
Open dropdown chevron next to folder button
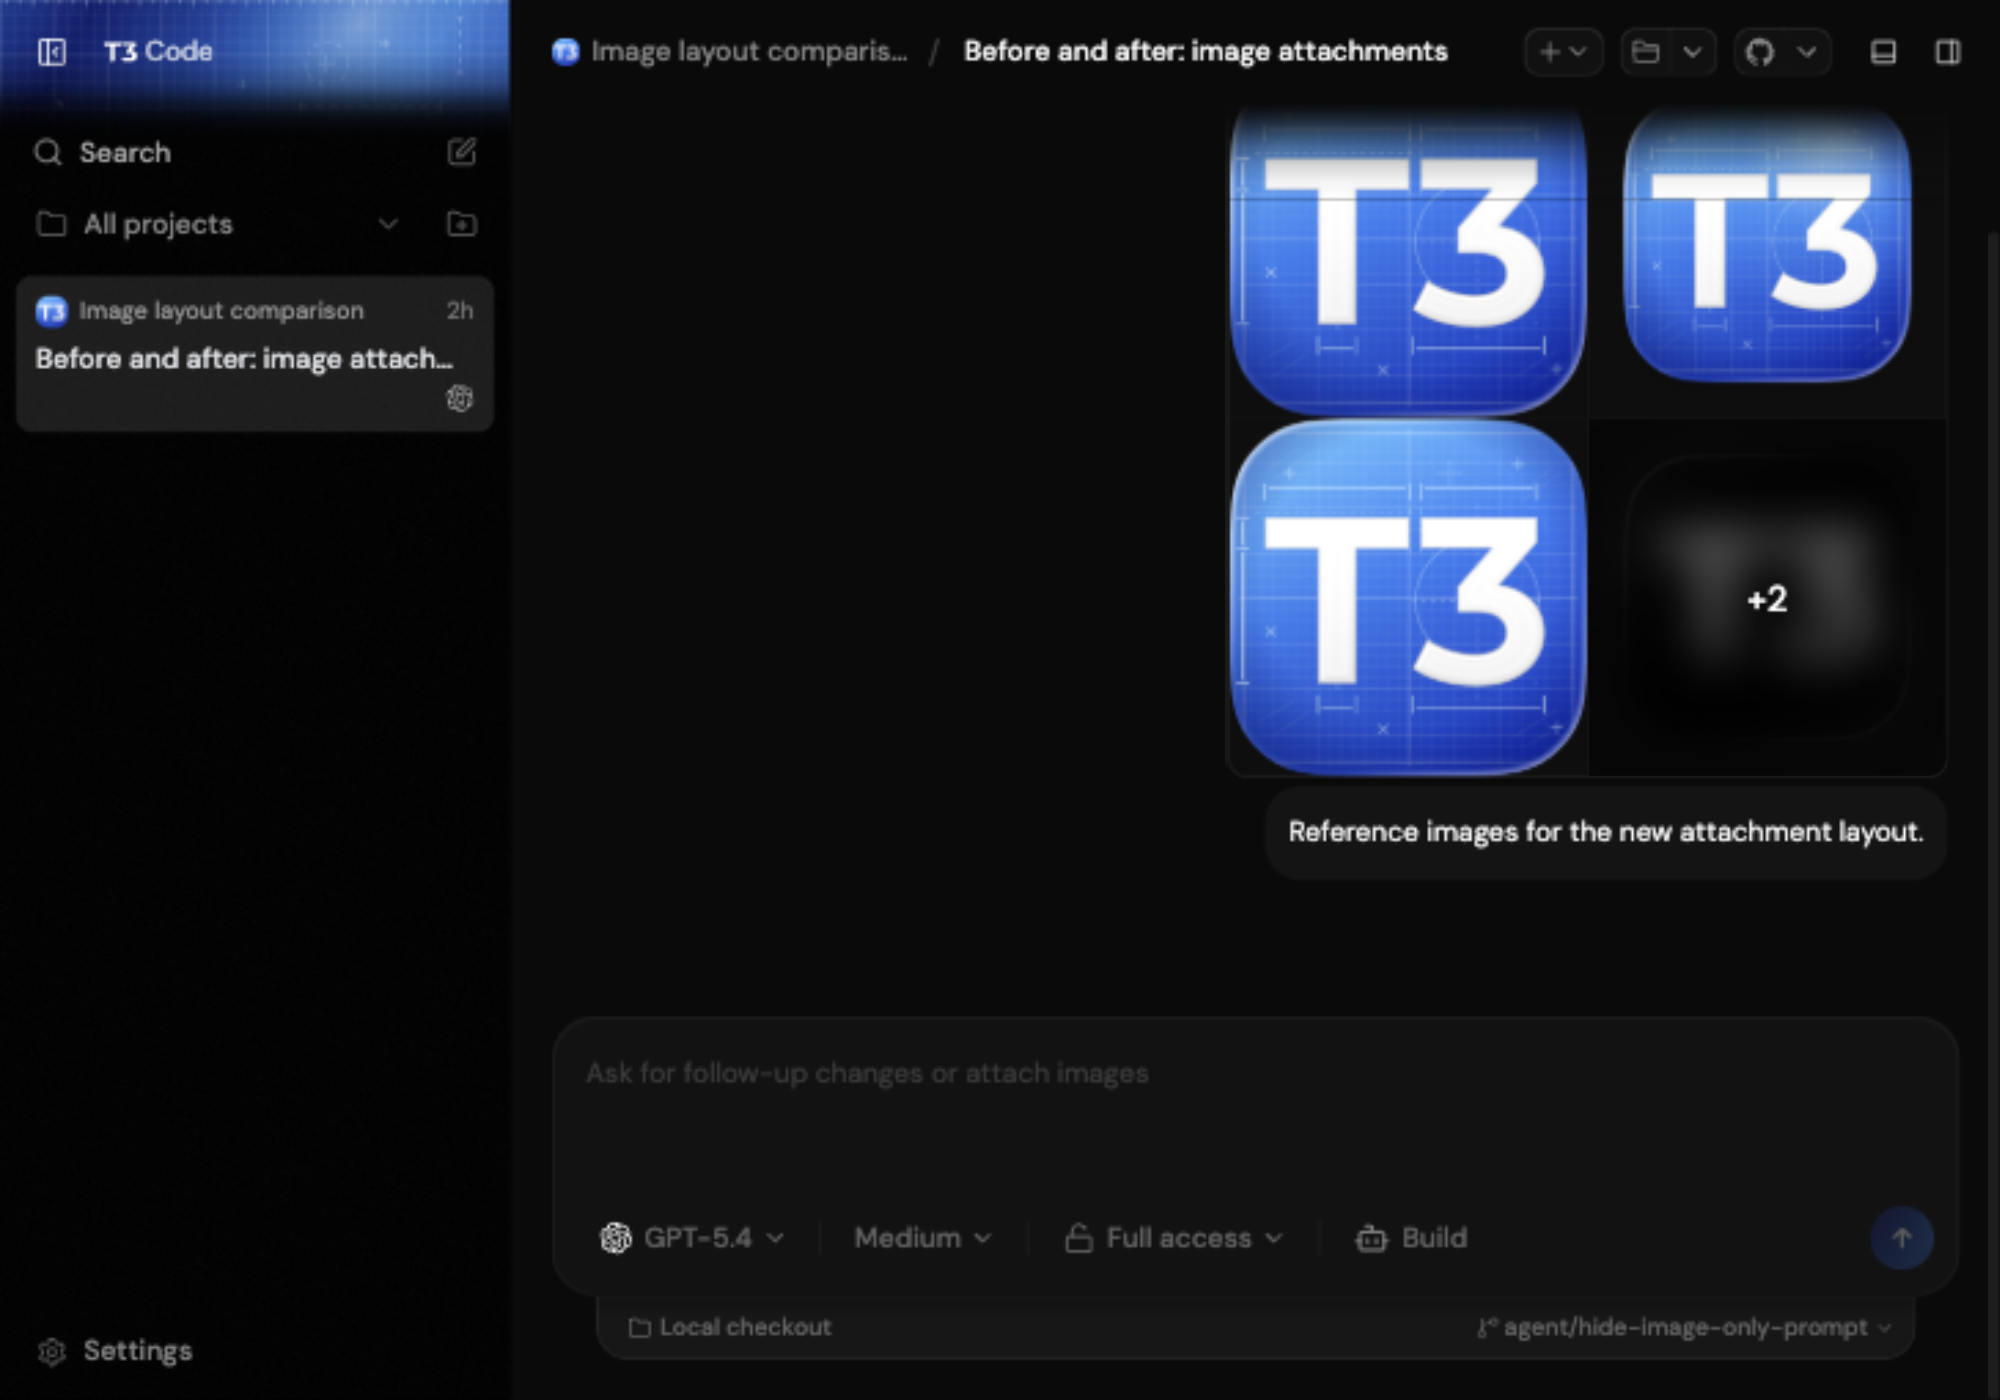[1692, 51]
